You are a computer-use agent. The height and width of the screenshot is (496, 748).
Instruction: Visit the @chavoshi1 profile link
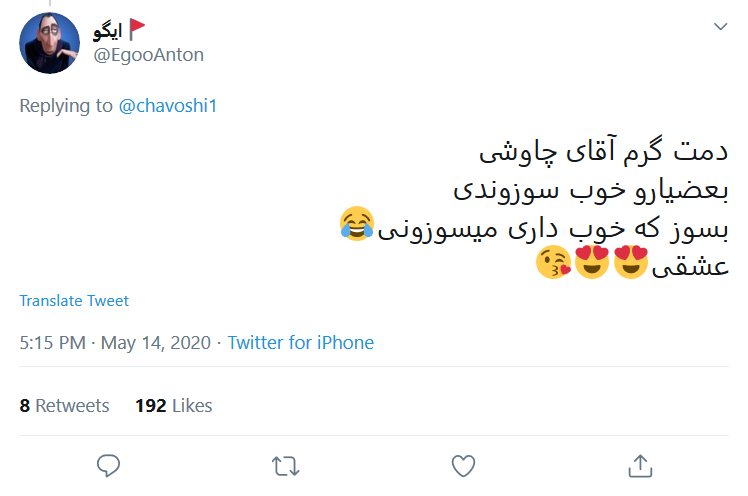[x=168, y=106]
